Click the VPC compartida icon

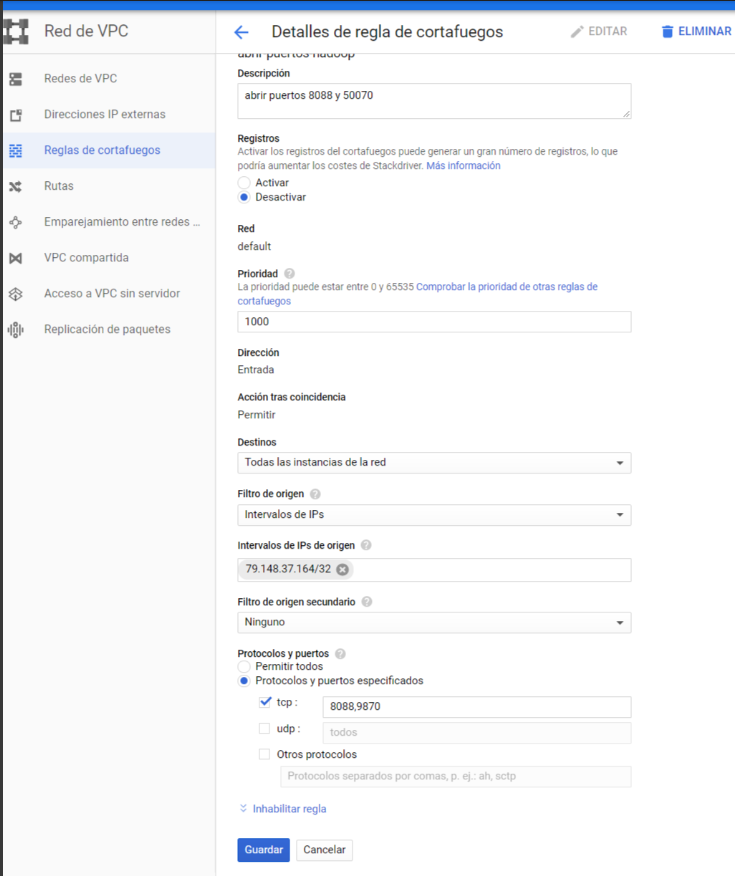click(x=16, y=258)
